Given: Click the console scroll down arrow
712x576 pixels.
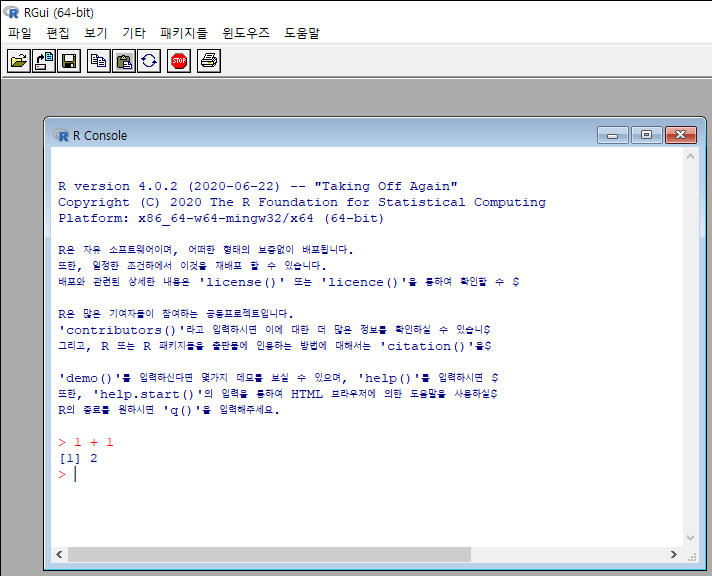Looking at the screenshot, I should 691,538.
